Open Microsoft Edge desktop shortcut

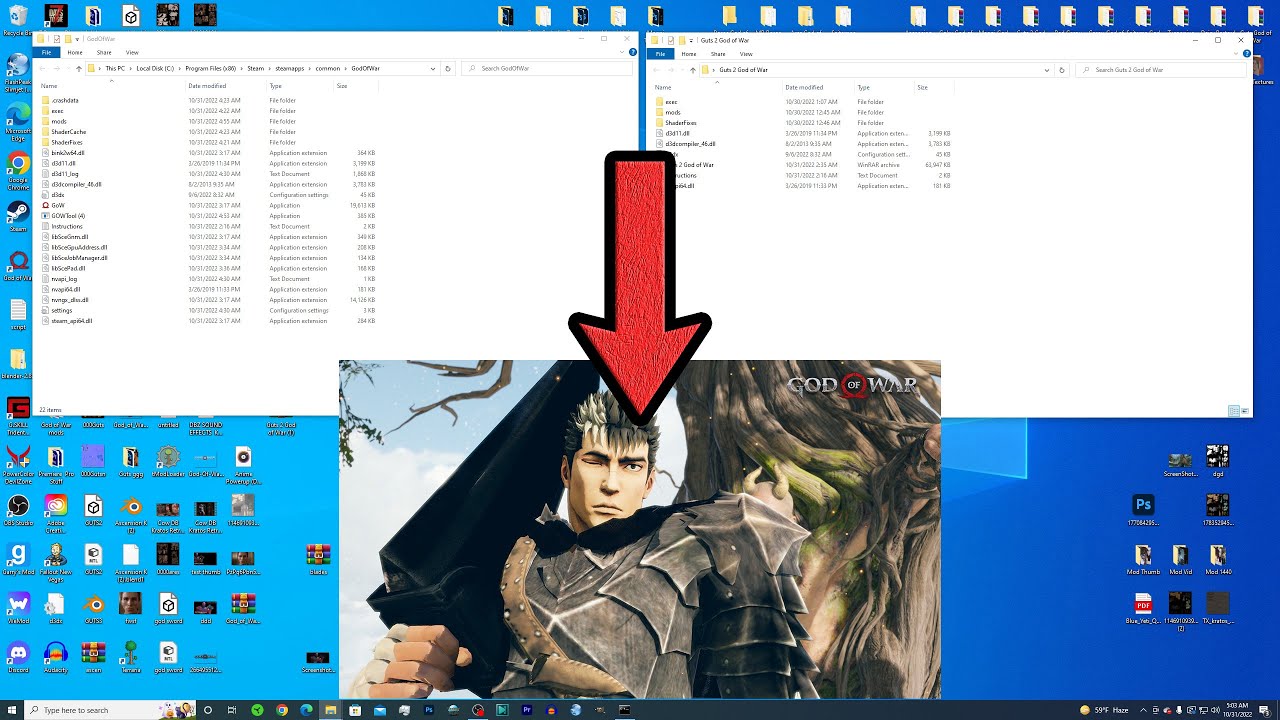pyautogui.click(x=18, y=120)
